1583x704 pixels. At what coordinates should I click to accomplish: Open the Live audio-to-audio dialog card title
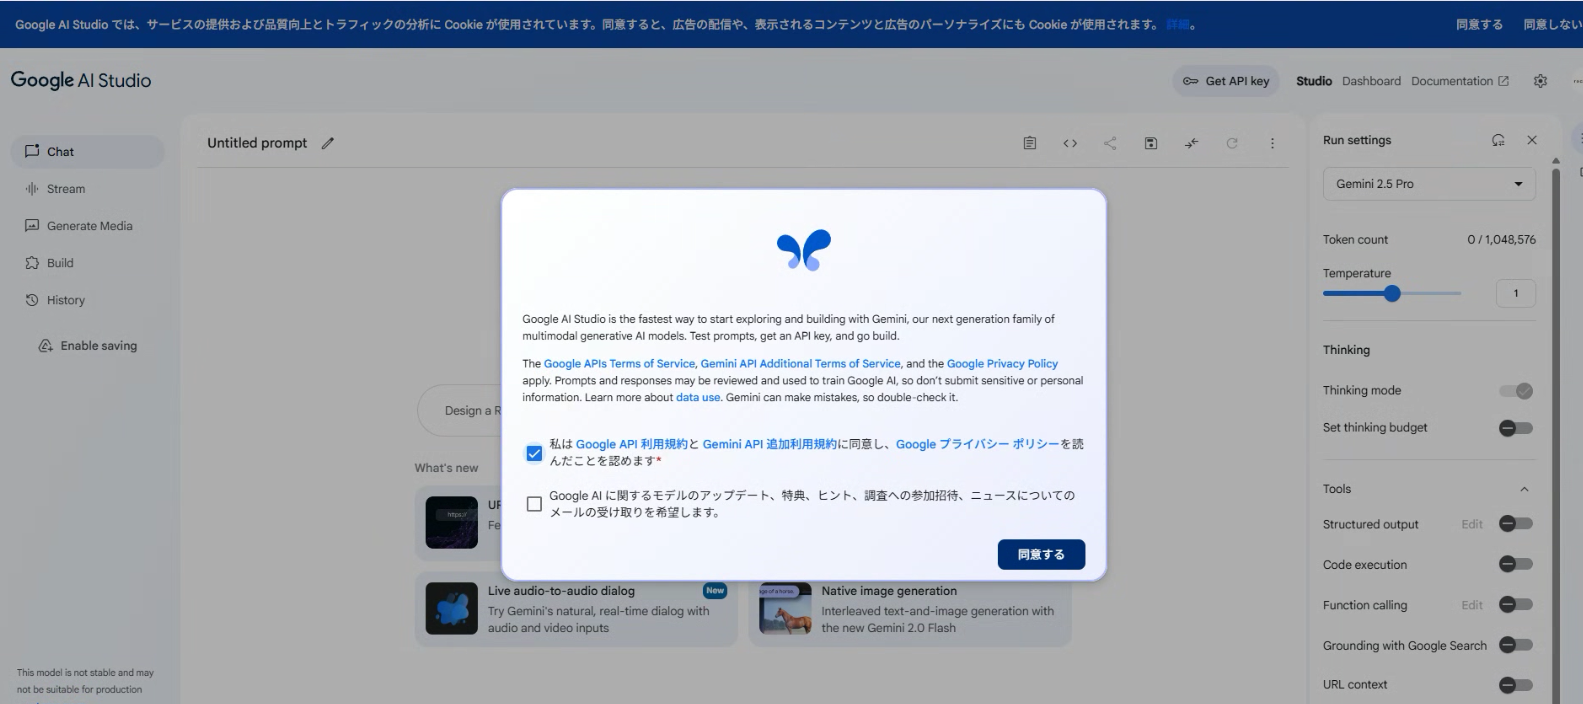561,591
